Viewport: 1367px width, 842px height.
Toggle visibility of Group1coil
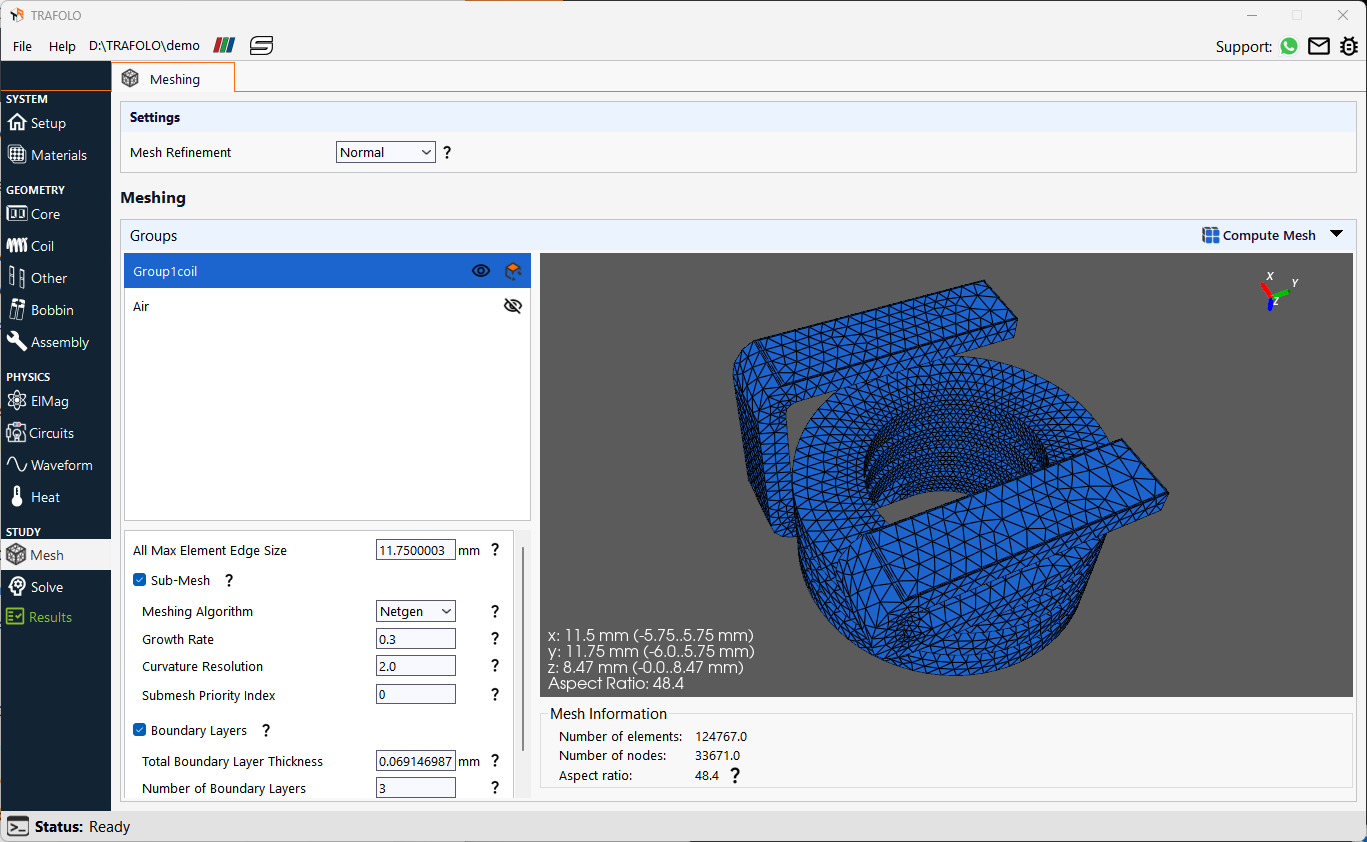tap(481, 270)
